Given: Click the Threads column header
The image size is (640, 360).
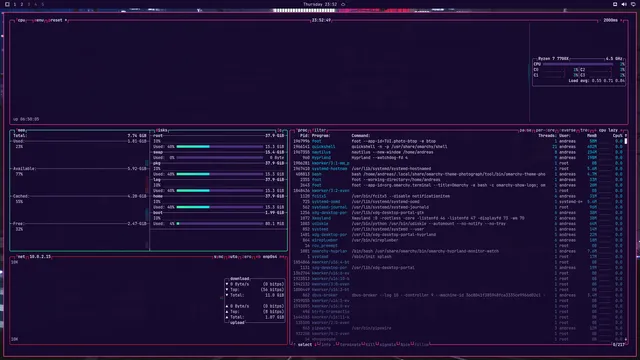Looking at the screenshot, I should 547,136.
